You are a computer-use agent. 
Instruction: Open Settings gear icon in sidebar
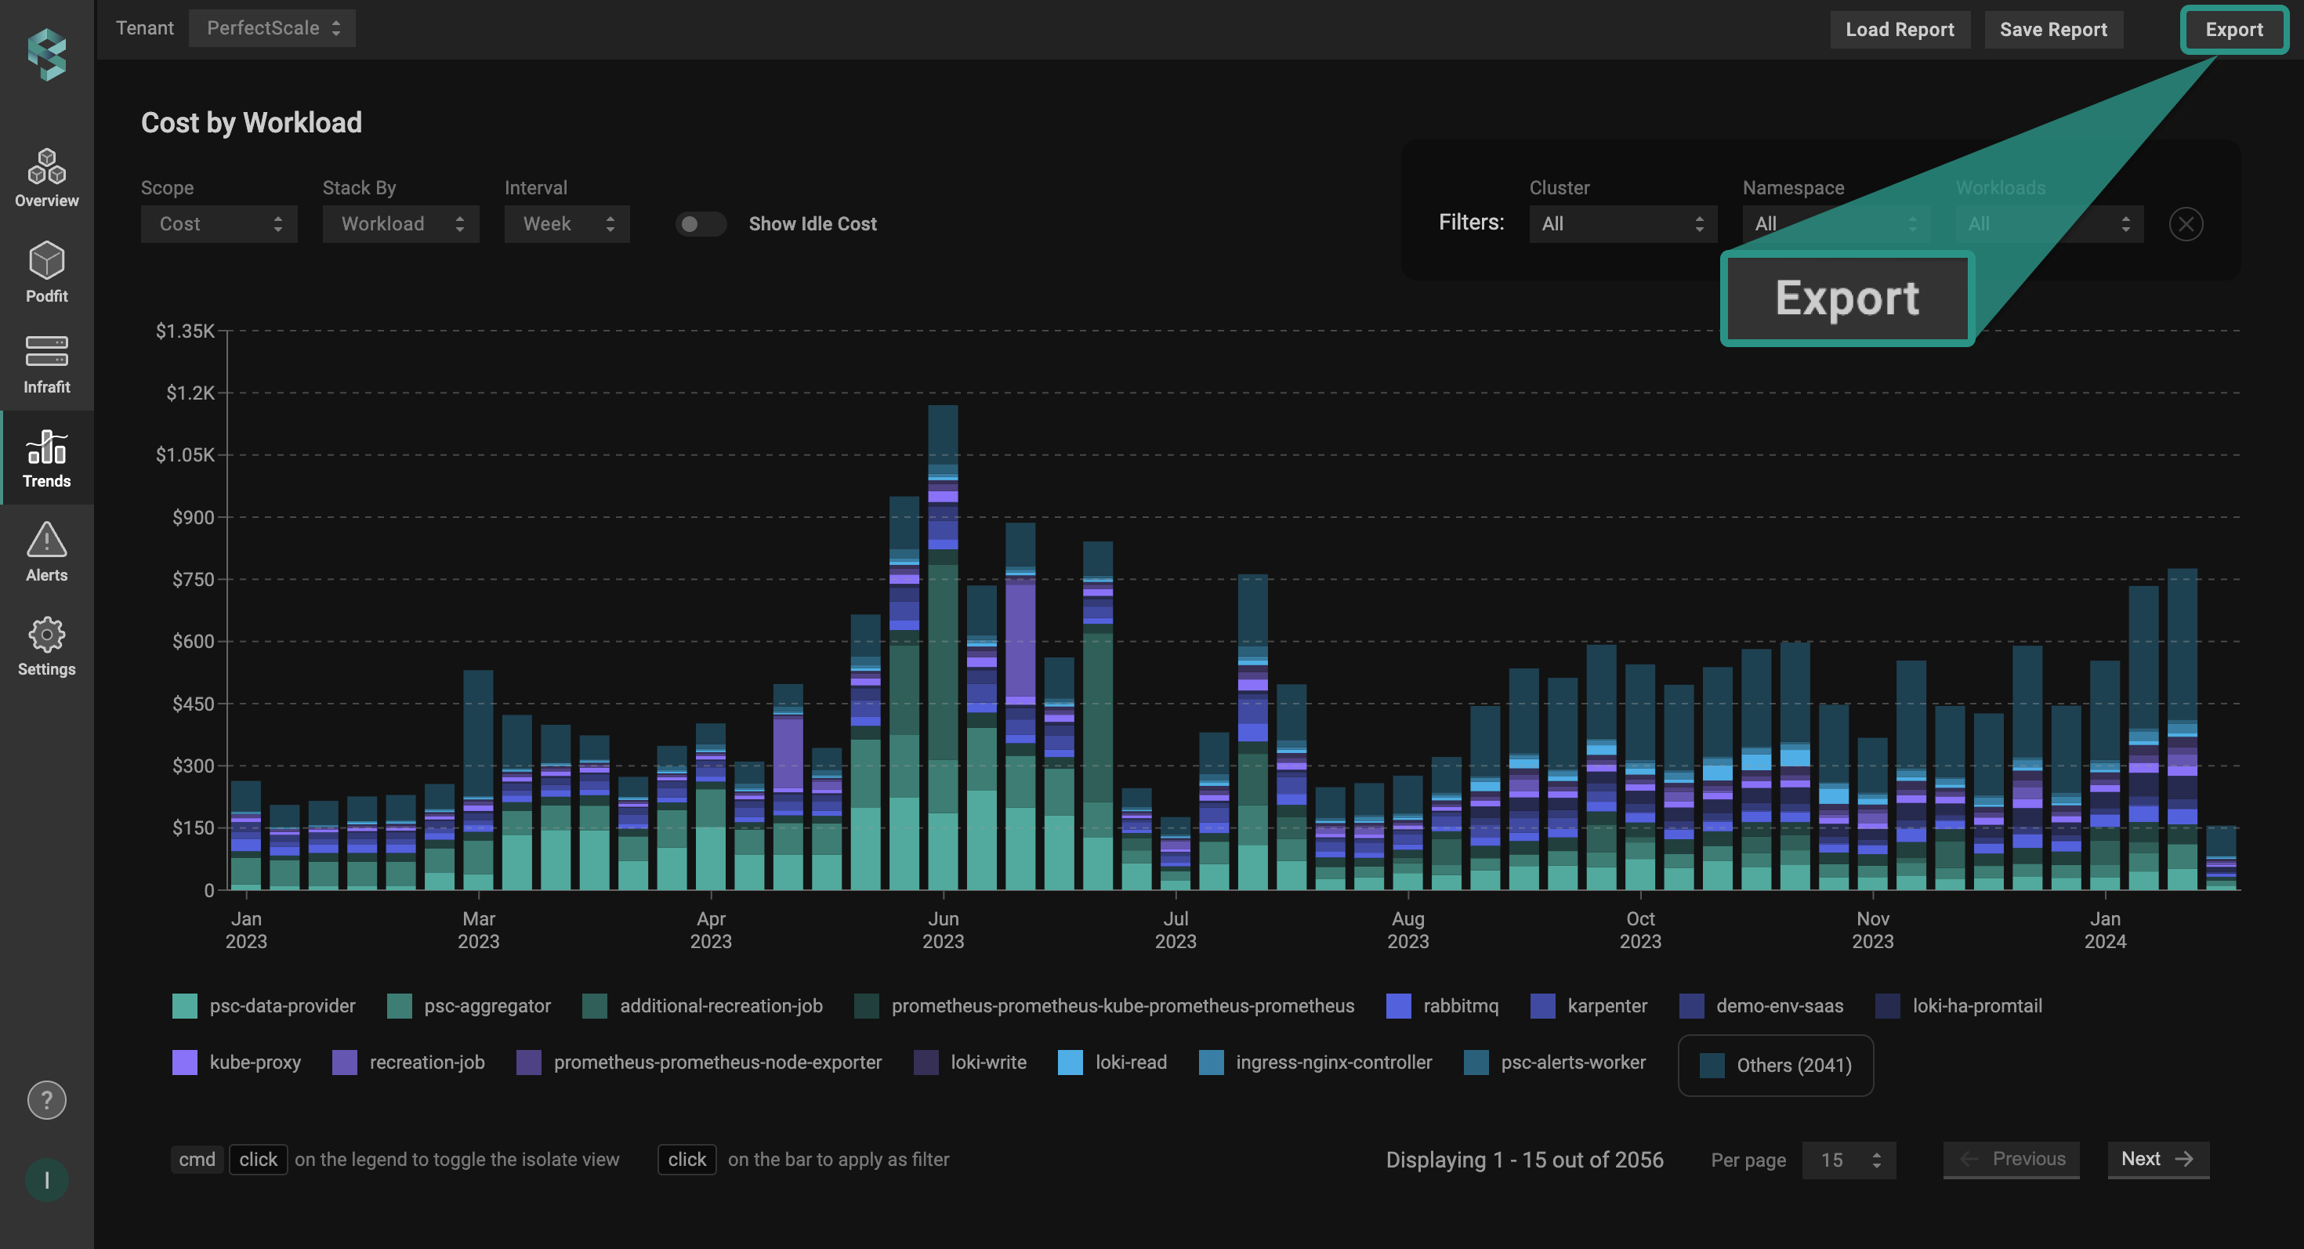pos(46,635)
